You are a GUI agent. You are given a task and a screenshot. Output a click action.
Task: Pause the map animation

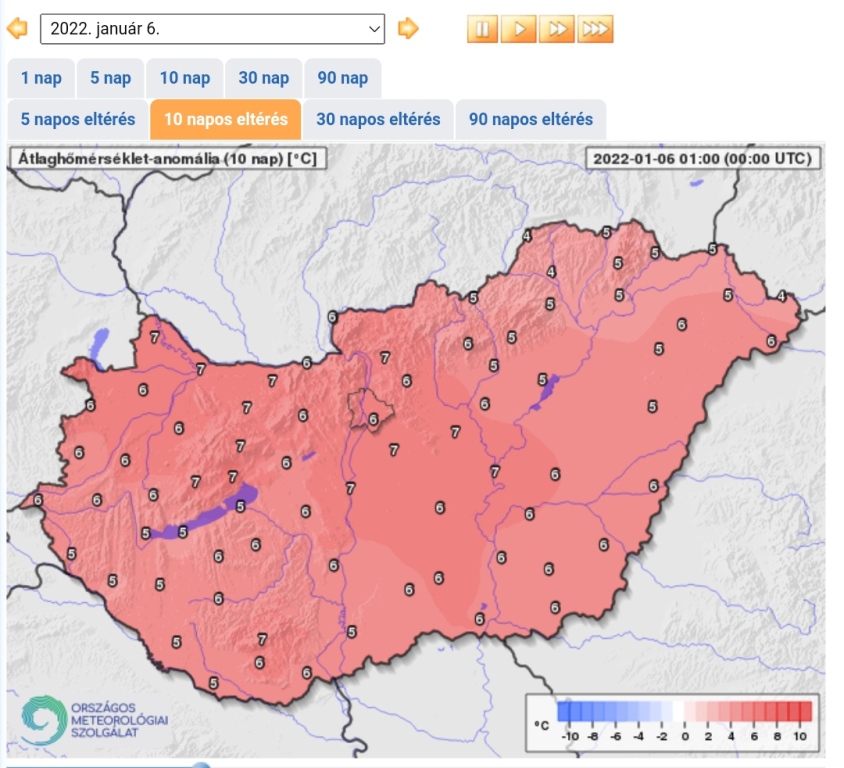(x=482, y=29)
